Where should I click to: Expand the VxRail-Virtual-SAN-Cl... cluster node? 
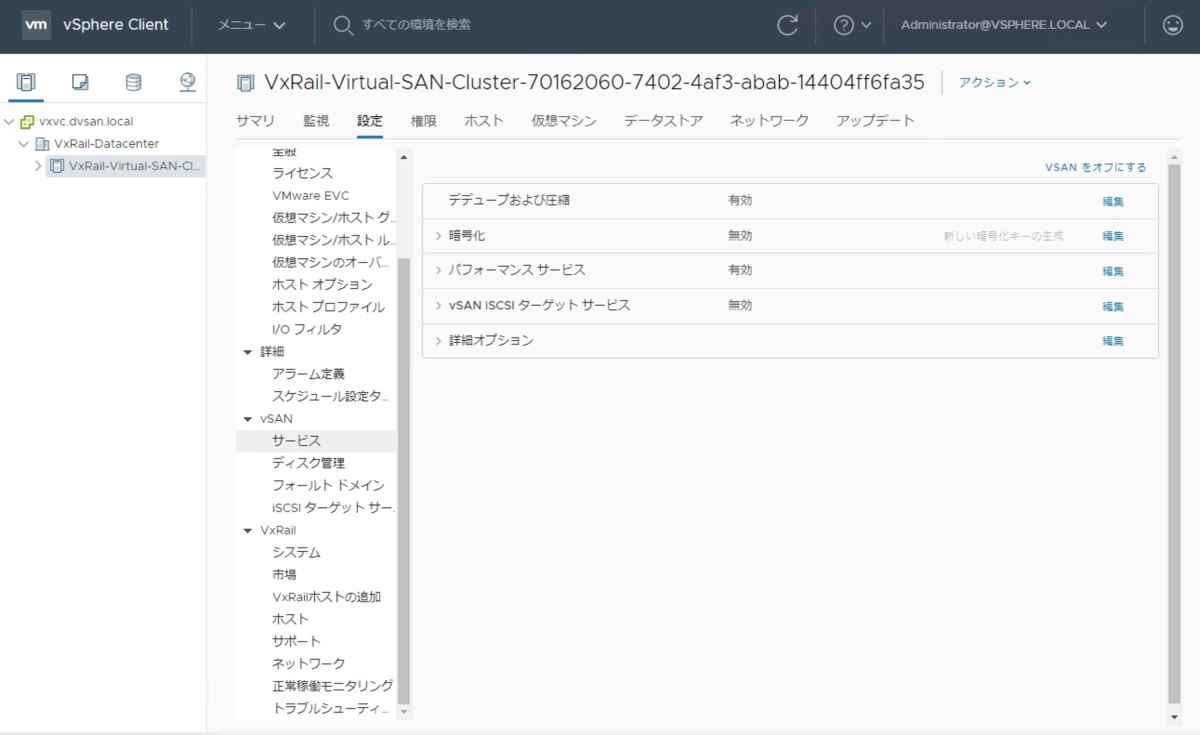(x=38, y=166)
